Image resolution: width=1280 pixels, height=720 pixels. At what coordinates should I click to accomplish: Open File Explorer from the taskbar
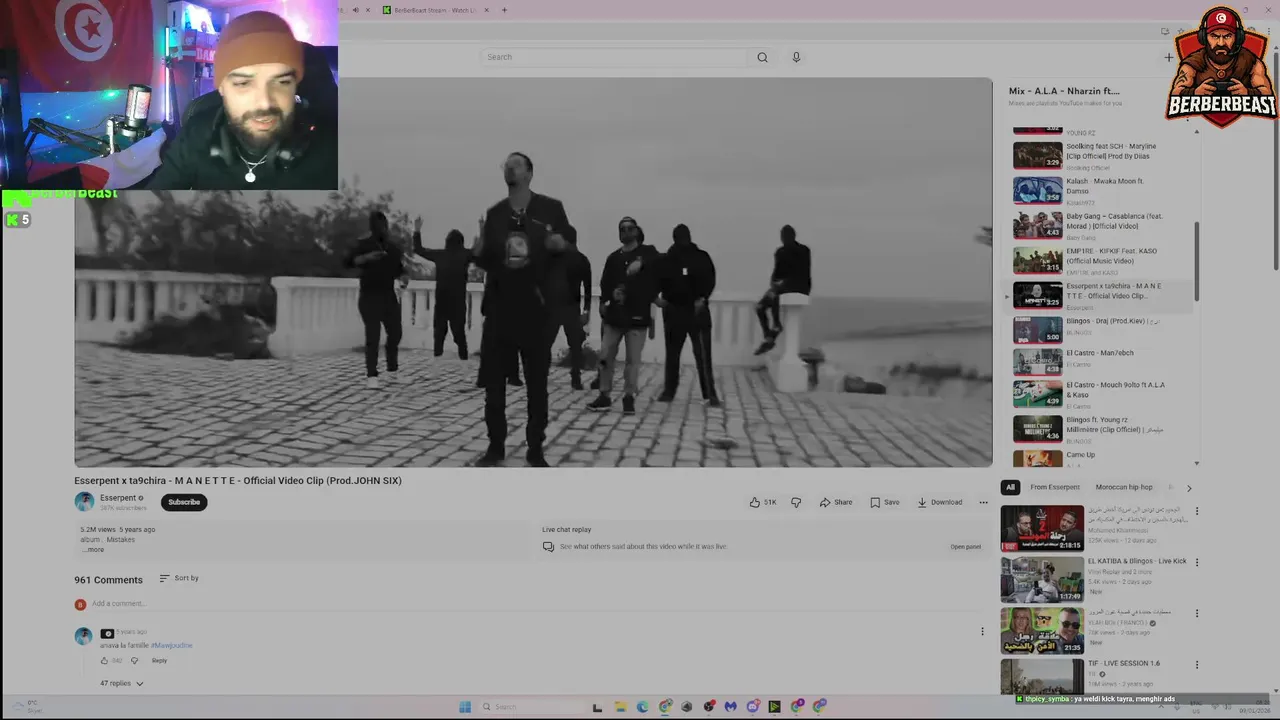click(620, 706)
